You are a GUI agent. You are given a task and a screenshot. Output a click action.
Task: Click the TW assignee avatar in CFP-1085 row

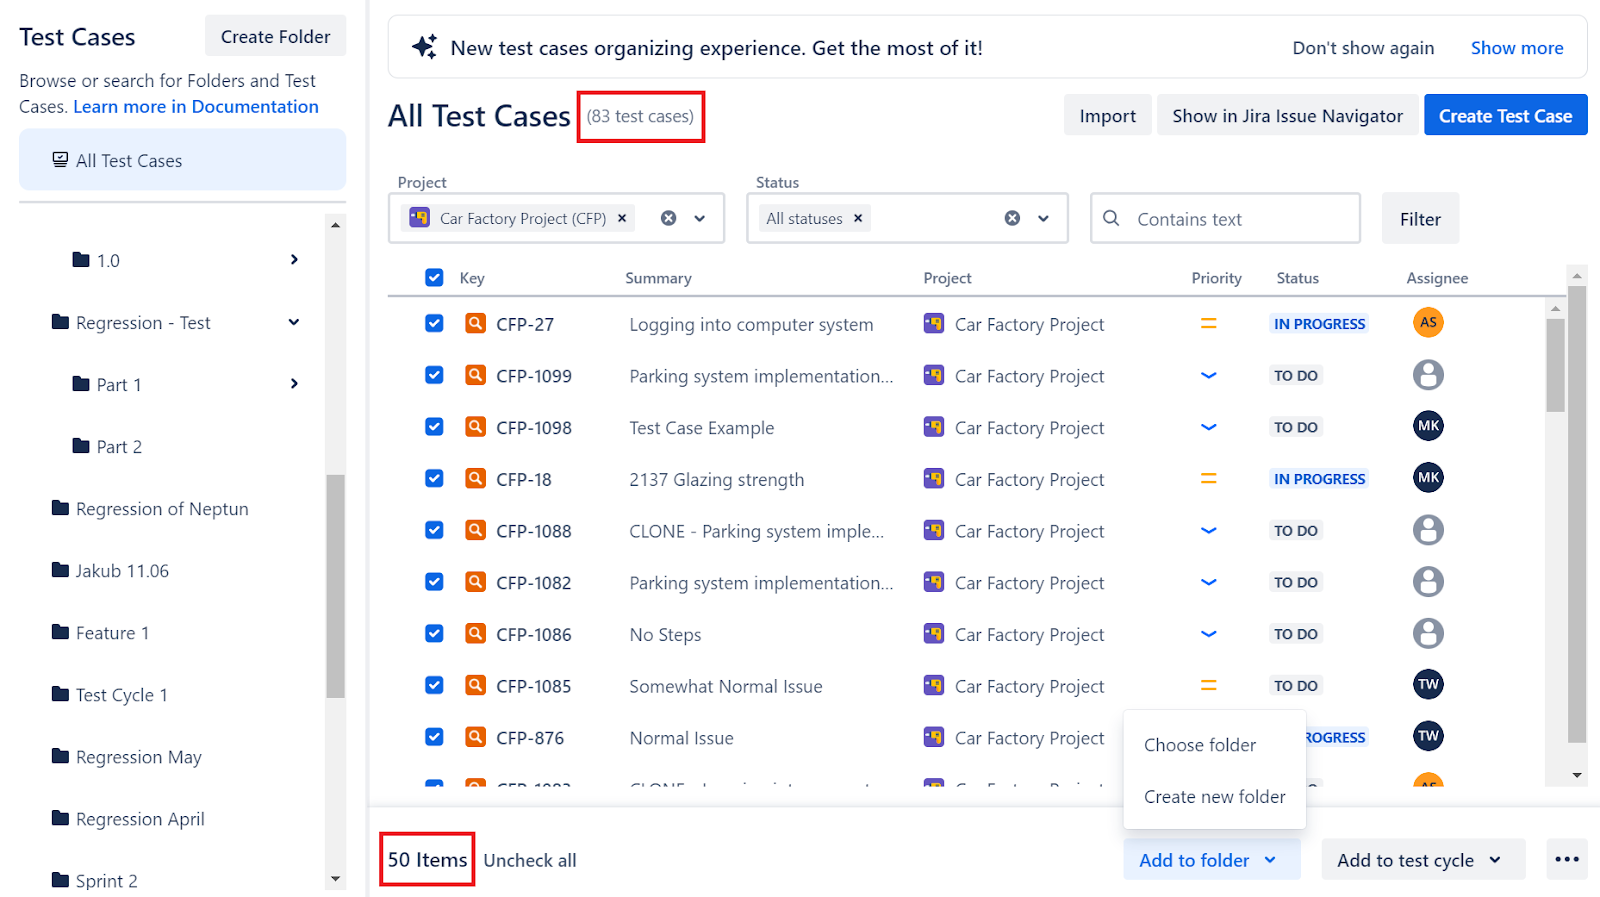point(1428,685)
